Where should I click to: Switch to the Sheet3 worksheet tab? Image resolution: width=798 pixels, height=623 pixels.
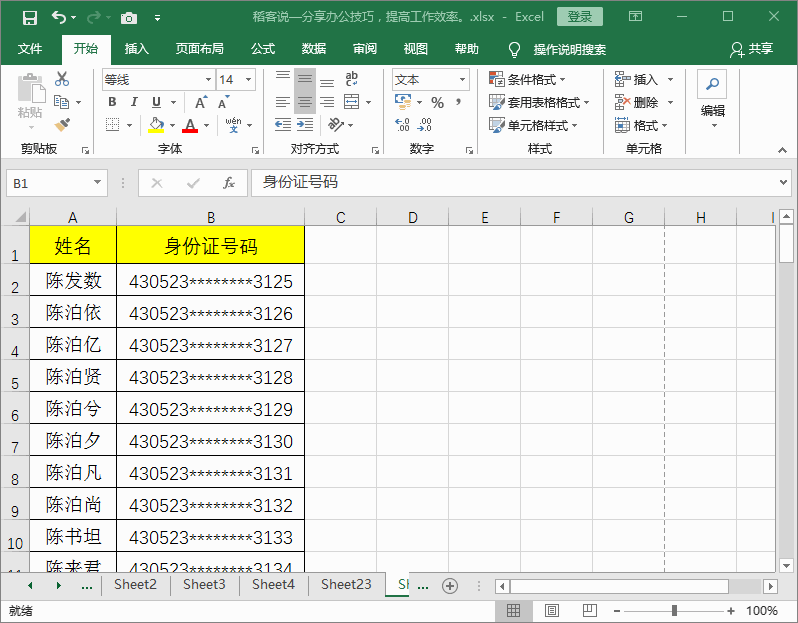click(x=204, y=585)
